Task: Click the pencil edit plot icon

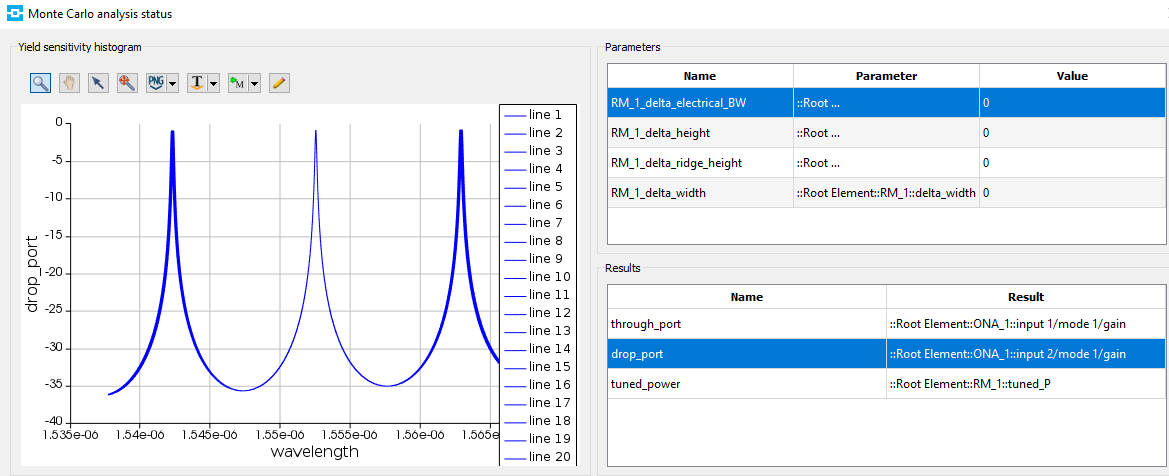Action: tap(279, 83)
